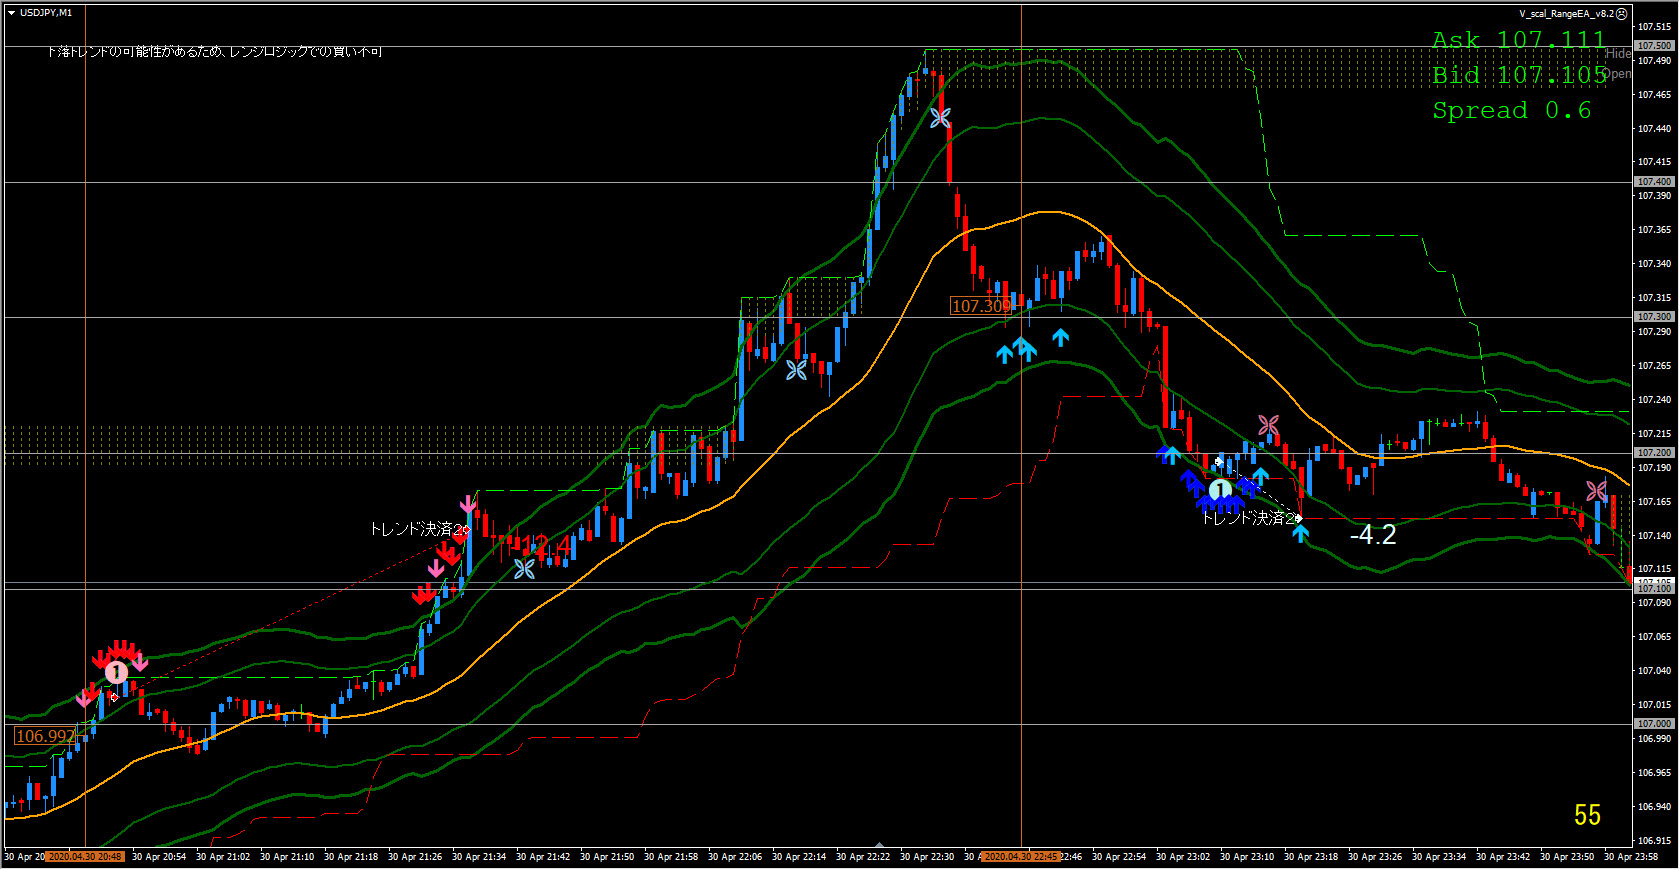Click the Japanese comment text at top

[x=215, y=52]
